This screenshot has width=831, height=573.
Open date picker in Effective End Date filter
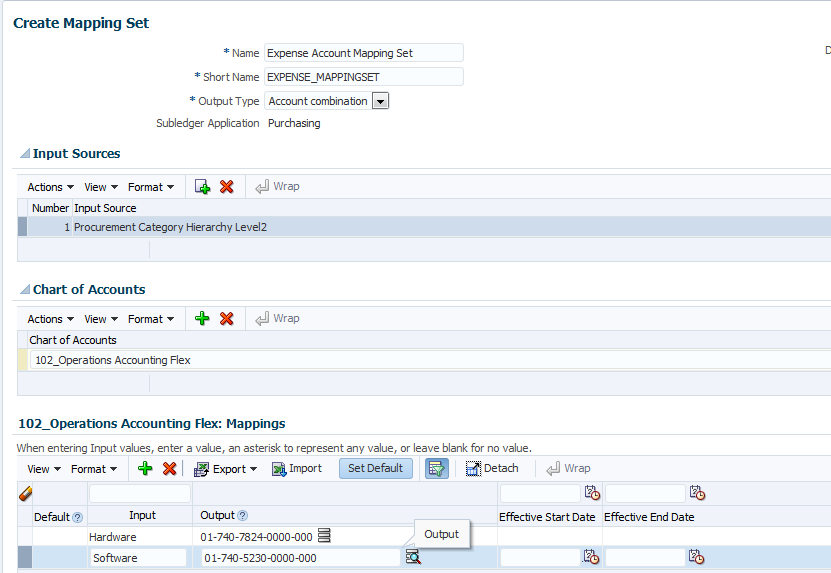[x=697, y=493]
